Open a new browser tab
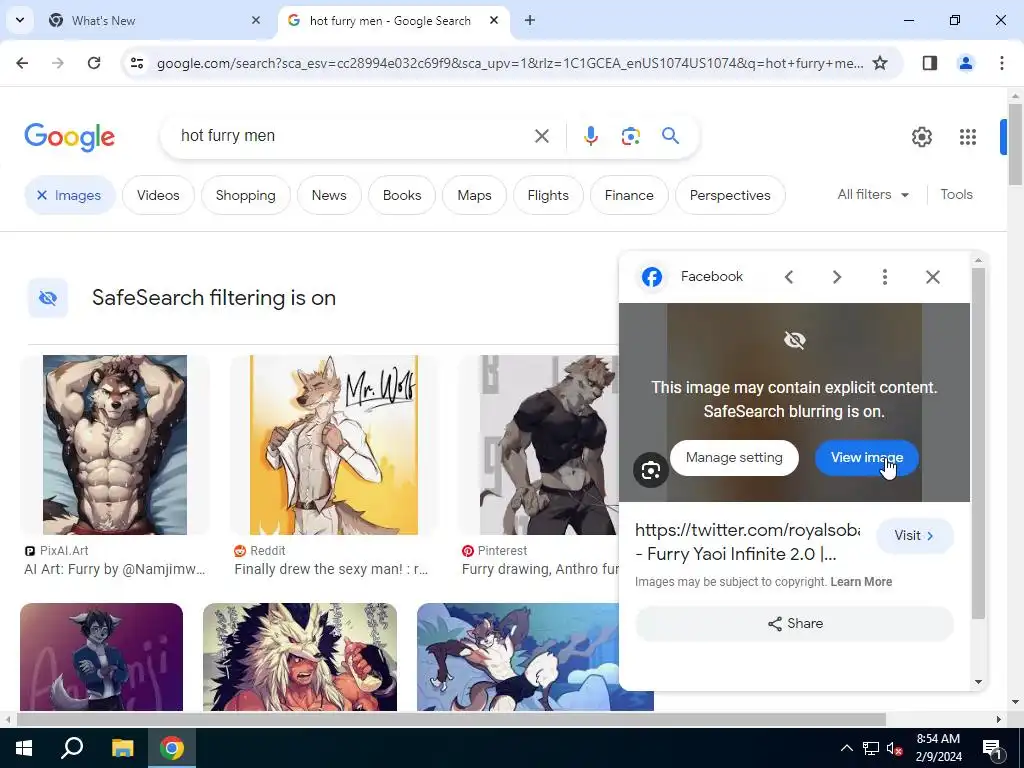Image resolution: width=1024 pixels, height=768 pixels. point(530,20)
